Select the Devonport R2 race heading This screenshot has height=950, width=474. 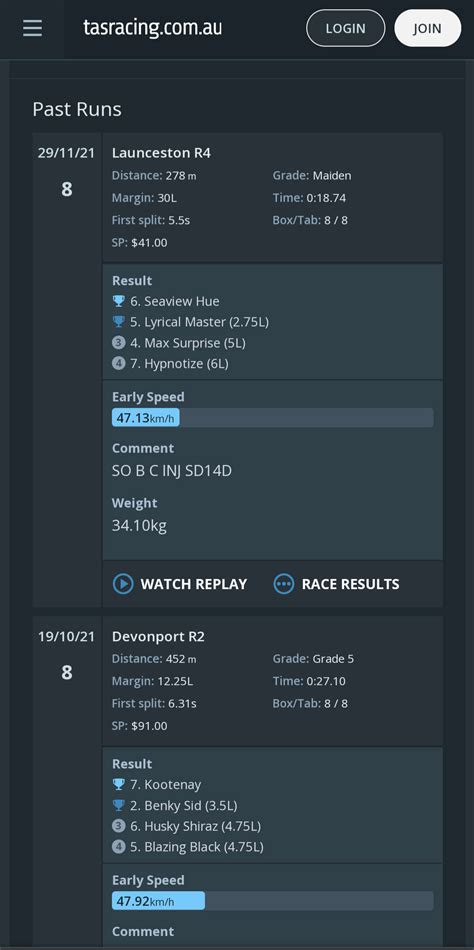click(x=160, y=636)
